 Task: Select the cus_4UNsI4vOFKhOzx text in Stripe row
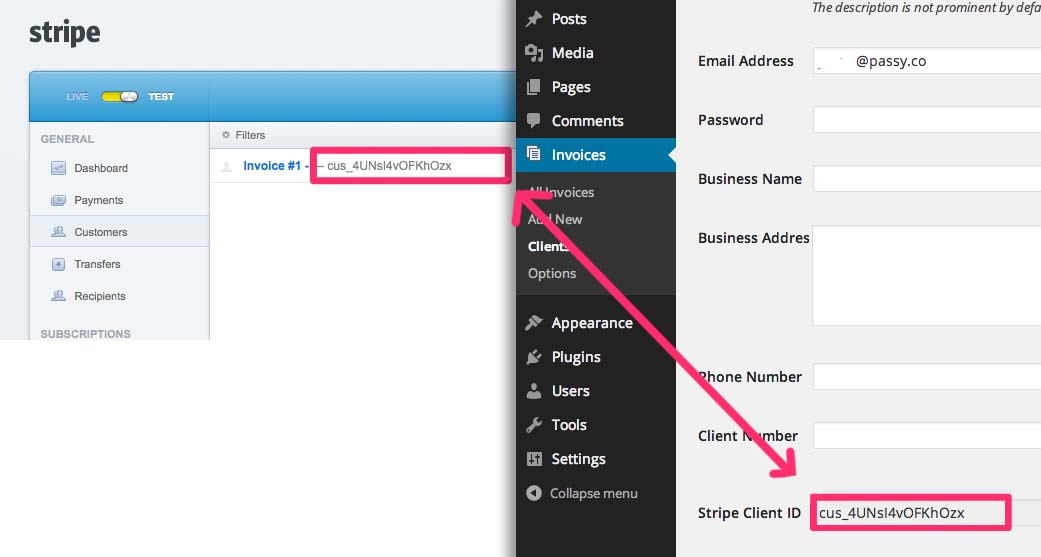click(389, 166)
